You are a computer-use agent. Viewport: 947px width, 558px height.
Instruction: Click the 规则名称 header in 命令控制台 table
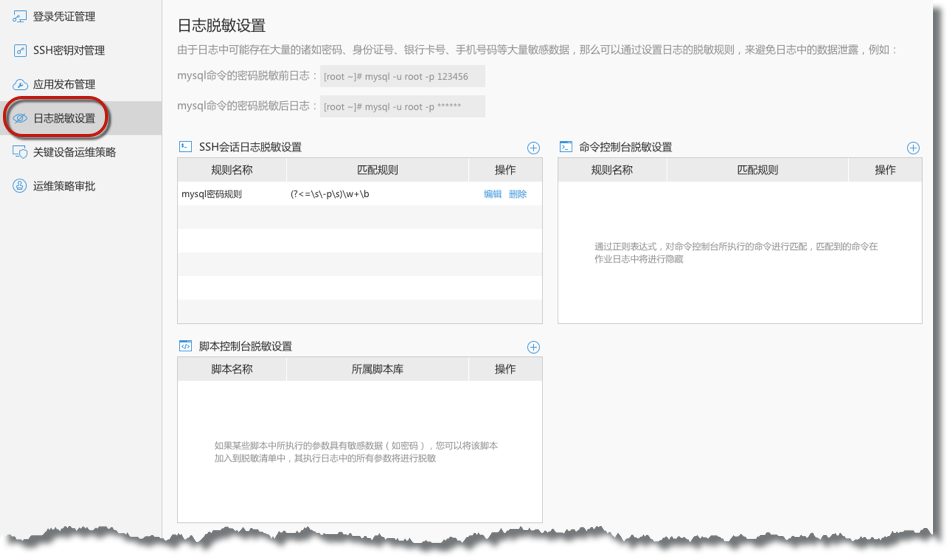(612, 170)
